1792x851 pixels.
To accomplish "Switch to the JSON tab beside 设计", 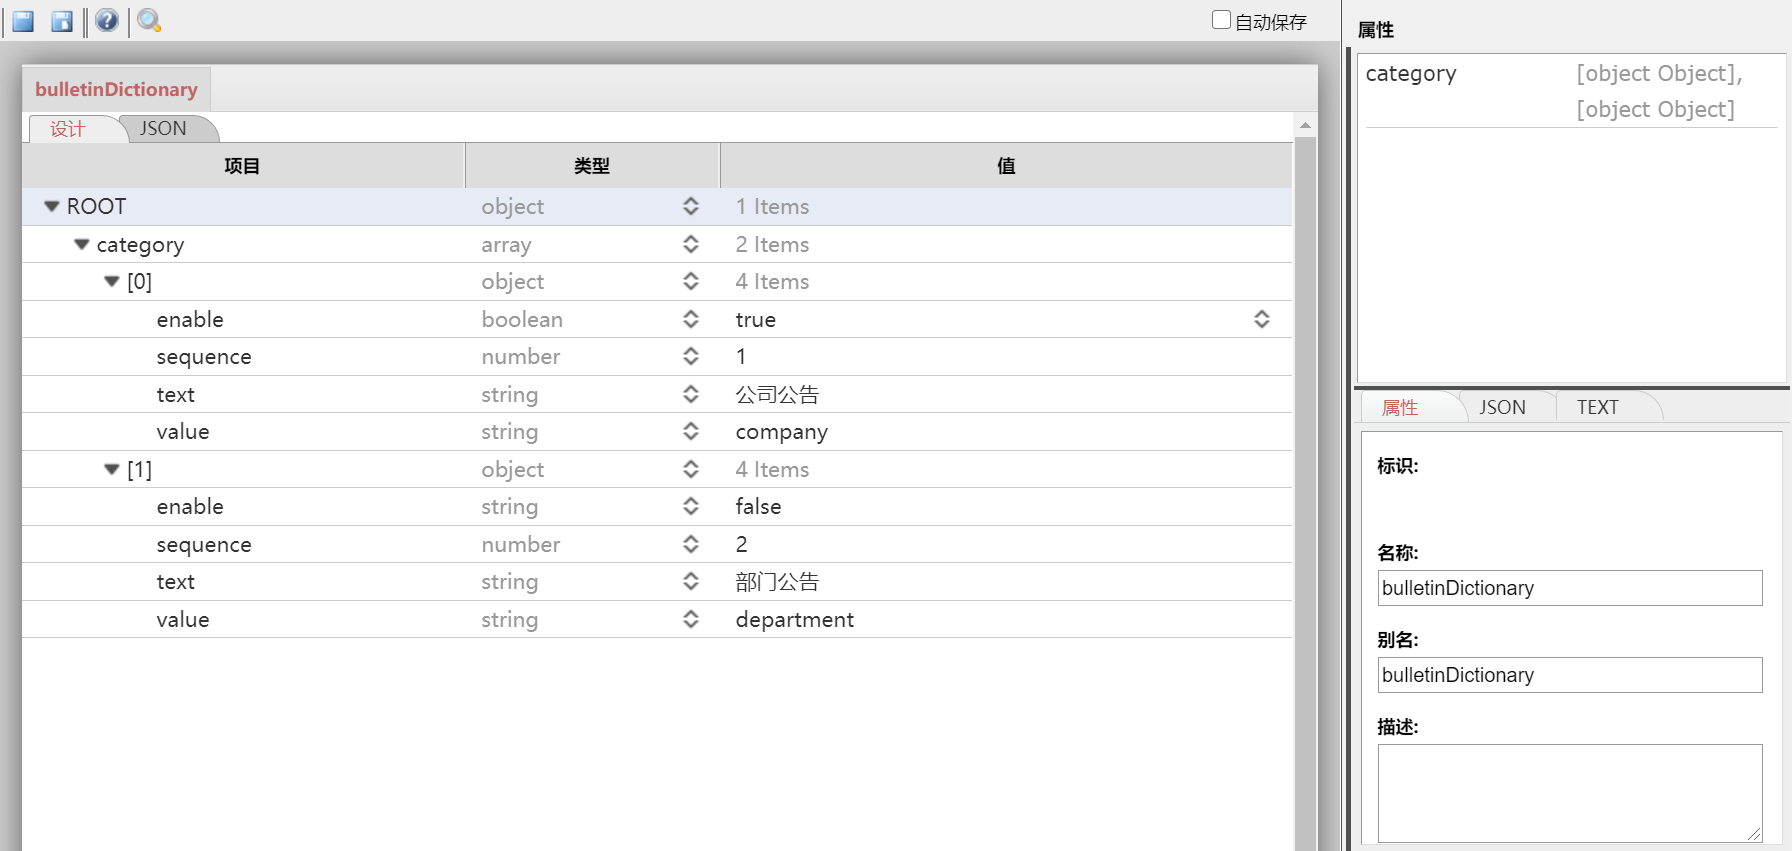I will [163, 129].
